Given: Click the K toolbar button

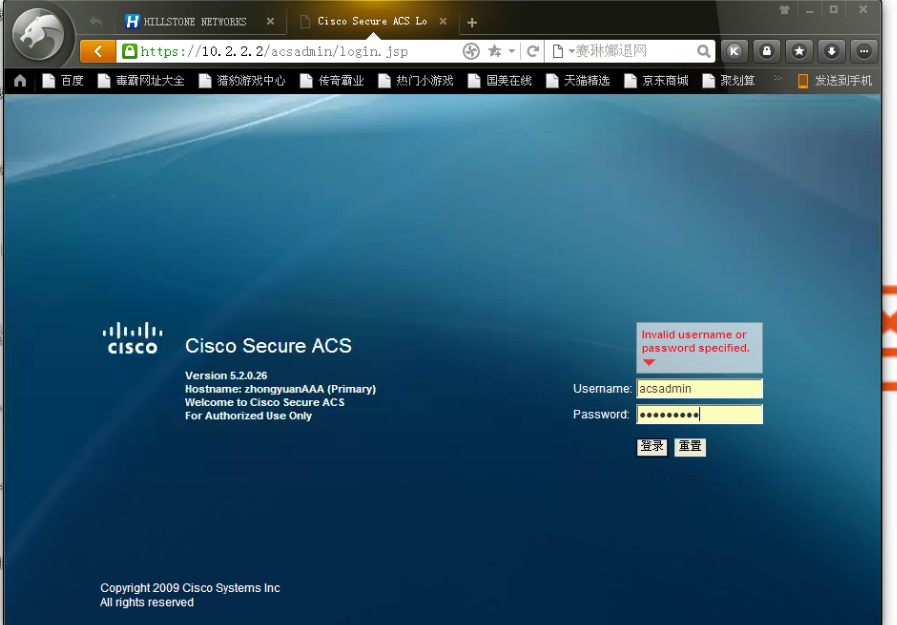Looking at the screenshot, I should click(735, 51).
